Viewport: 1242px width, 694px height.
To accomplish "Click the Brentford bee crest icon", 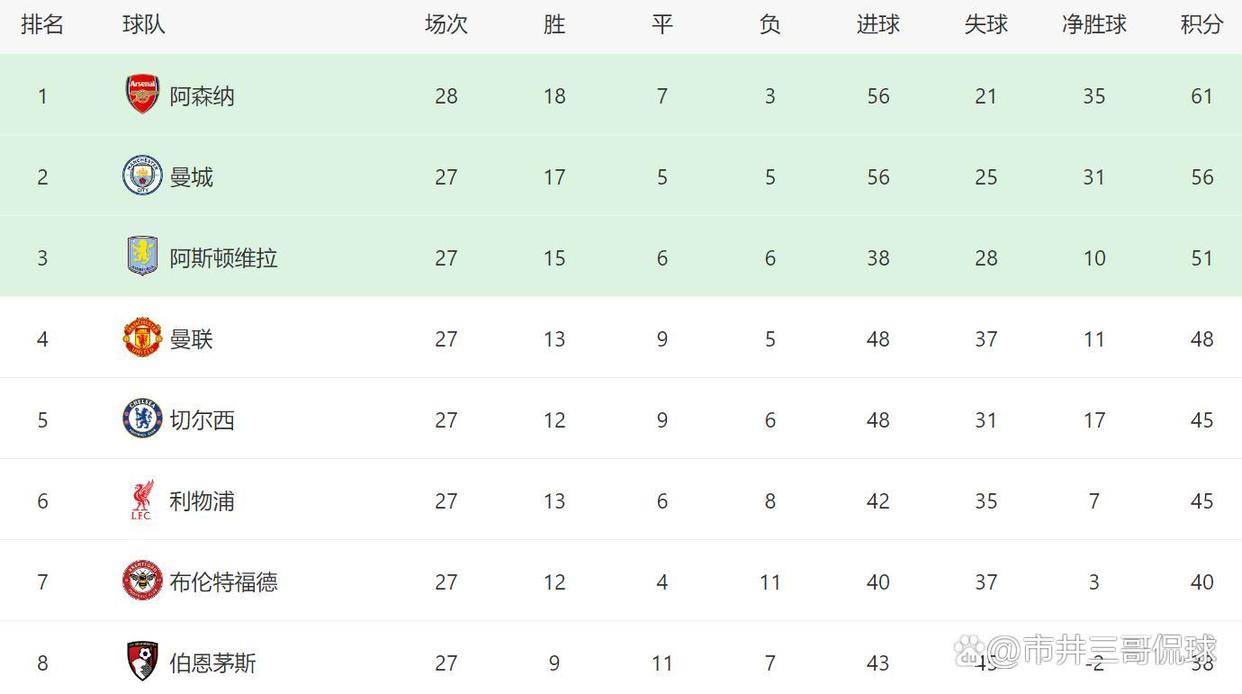I will [x=142, y=581].
